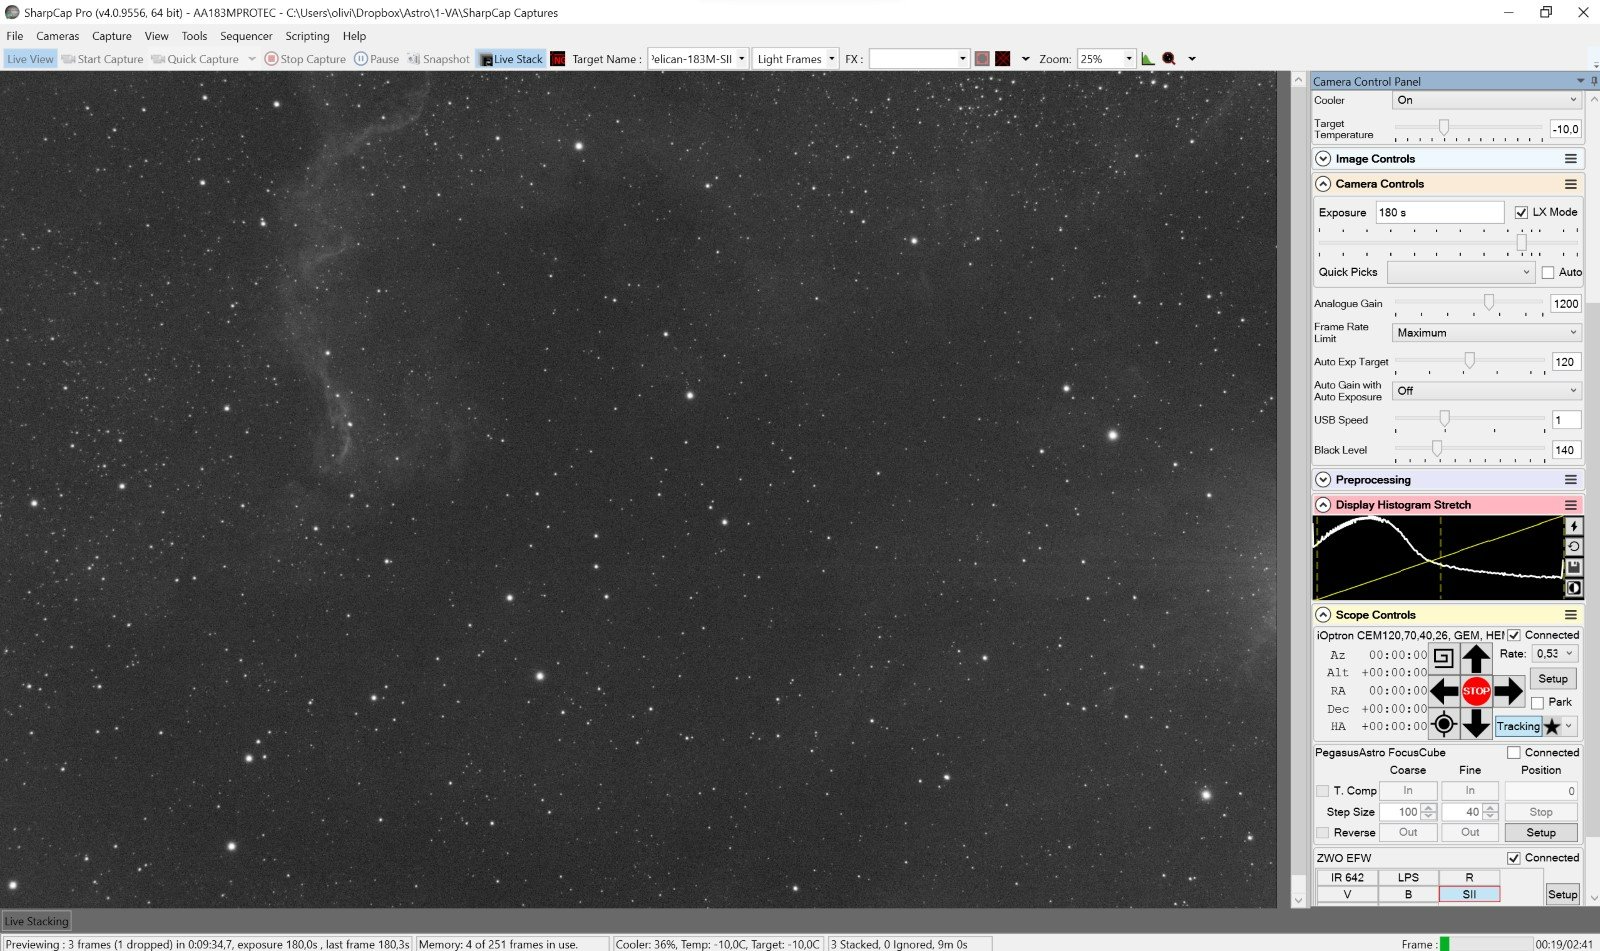The height and width of the screenshot is (951, 1600).
Task: Apply auto stretch with the lightning bolt icon
Action: tap(1573, 526)
